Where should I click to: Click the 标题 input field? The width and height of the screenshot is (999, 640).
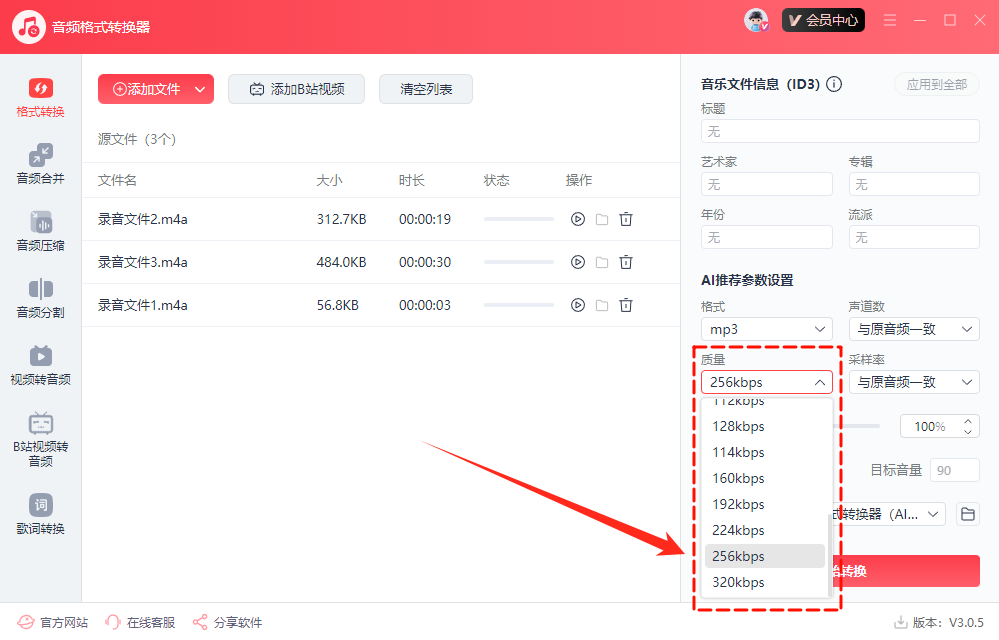(x=840, y=131)
